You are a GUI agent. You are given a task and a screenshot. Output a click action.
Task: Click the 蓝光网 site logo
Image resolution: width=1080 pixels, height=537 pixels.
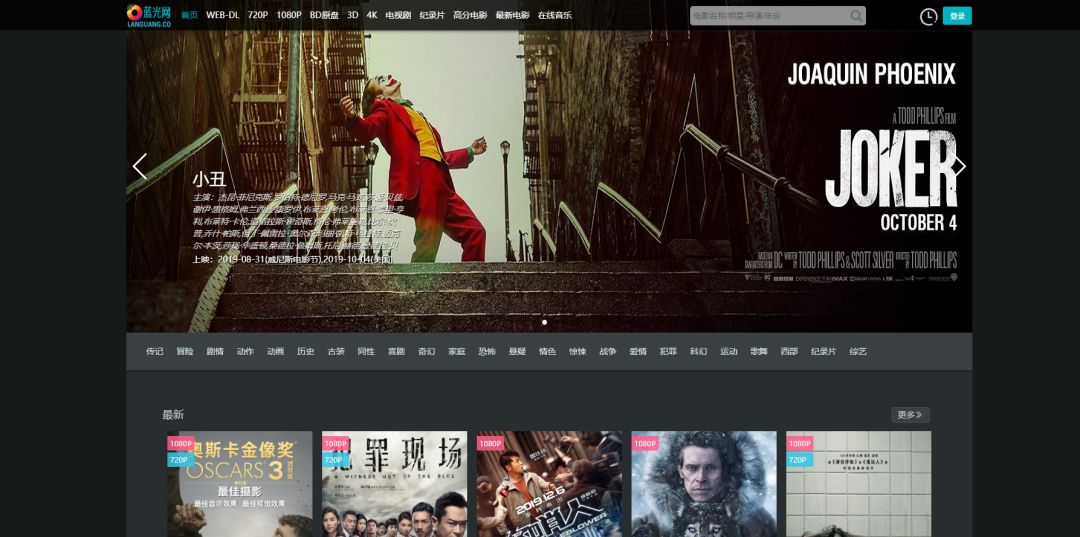pos(149,15)
